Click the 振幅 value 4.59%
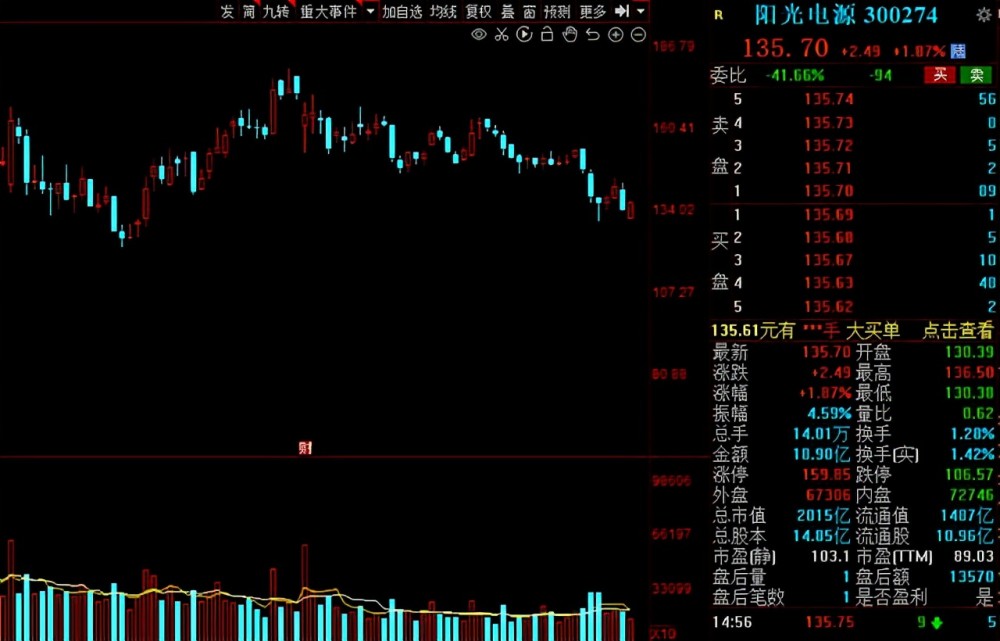Screen dimensions: 1000x641 coord(829,413)
